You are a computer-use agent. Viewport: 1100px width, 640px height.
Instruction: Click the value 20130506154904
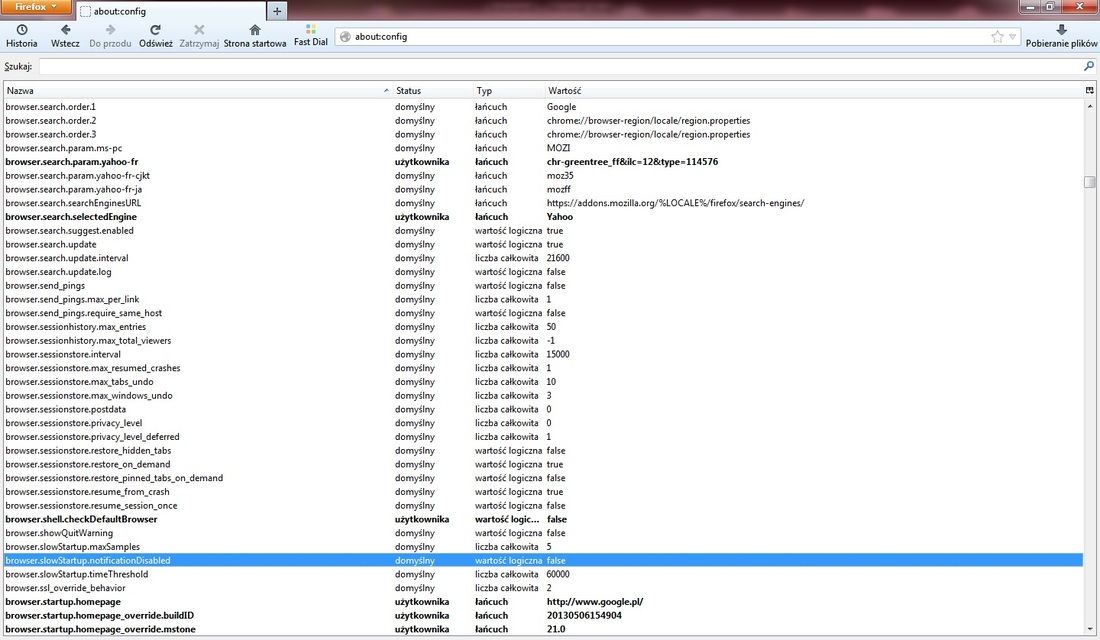pos(584,615)
